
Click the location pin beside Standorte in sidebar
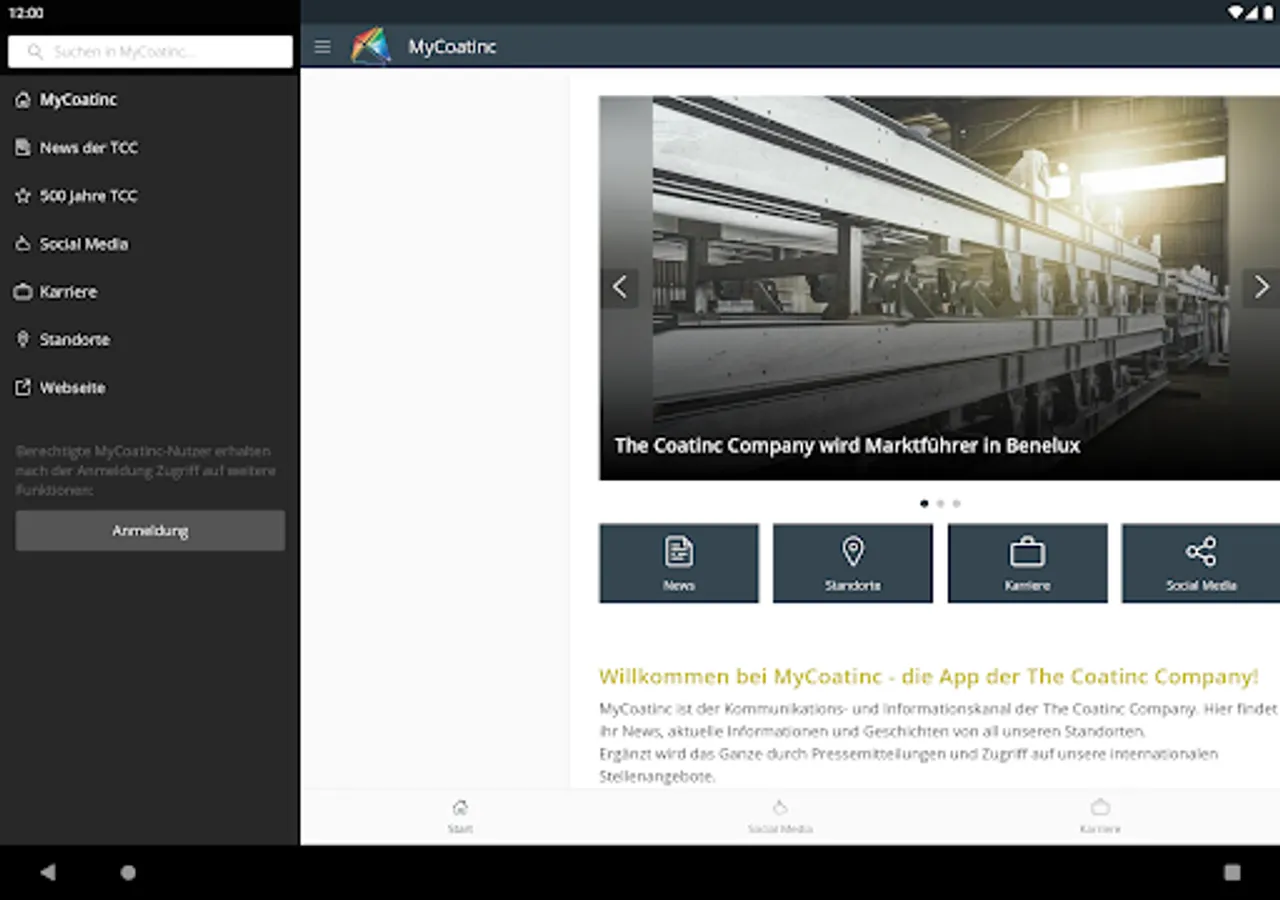23,340
